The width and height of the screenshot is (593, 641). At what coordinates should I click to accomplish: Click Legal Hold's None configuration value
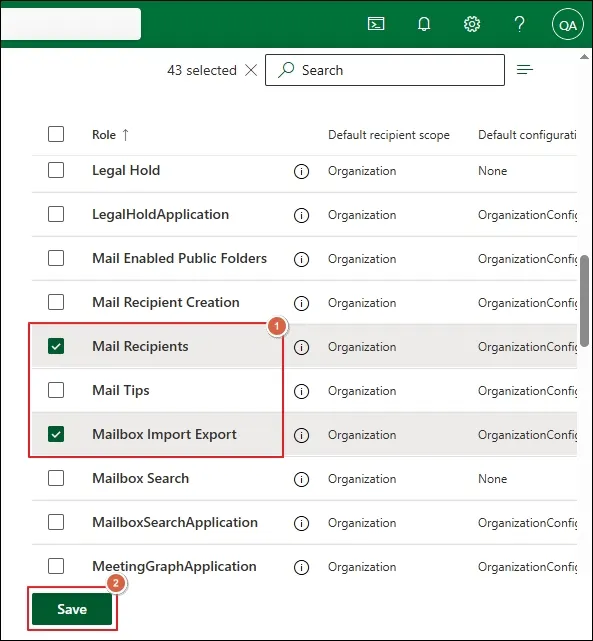point(492,171)
